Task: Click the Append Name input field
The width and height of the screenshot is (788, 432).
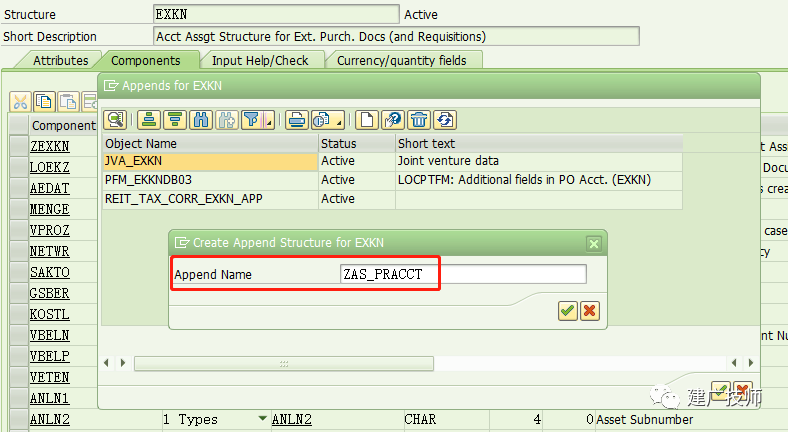Action: [463, 274]
